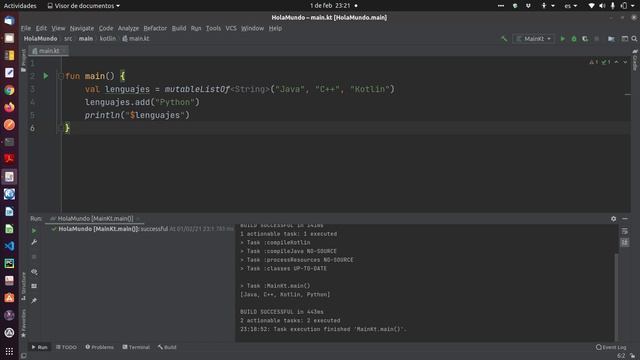This screenshot has height=360, width=640.
Task: Open the Run menu
Action: click(196, 28)
